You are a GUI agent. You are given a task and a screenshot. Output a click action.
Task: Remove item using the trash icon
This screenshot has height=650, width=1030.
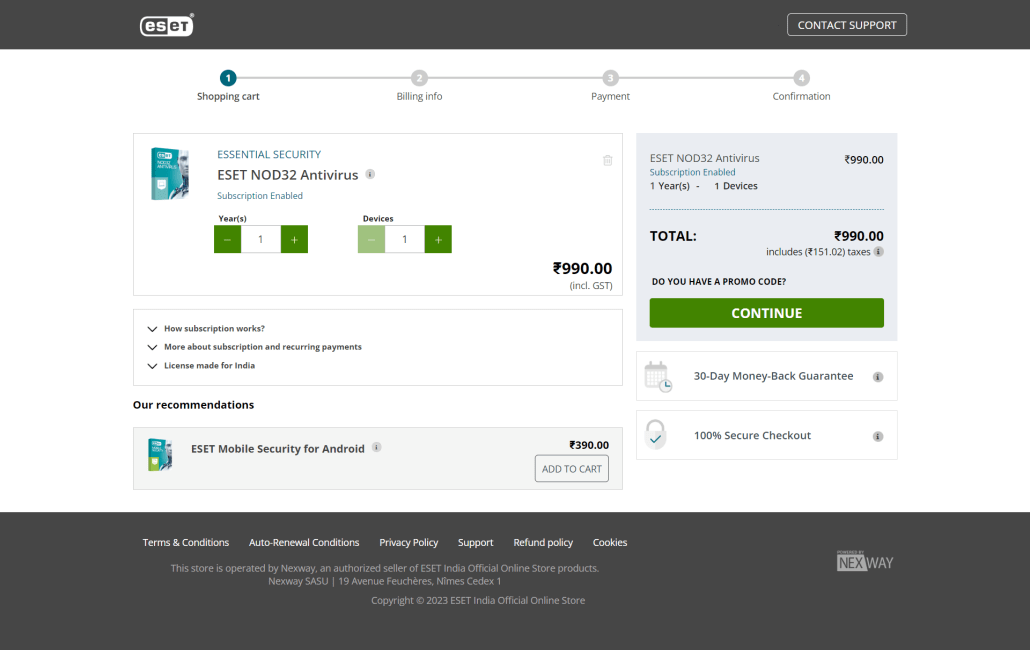[x=608, y=160]
